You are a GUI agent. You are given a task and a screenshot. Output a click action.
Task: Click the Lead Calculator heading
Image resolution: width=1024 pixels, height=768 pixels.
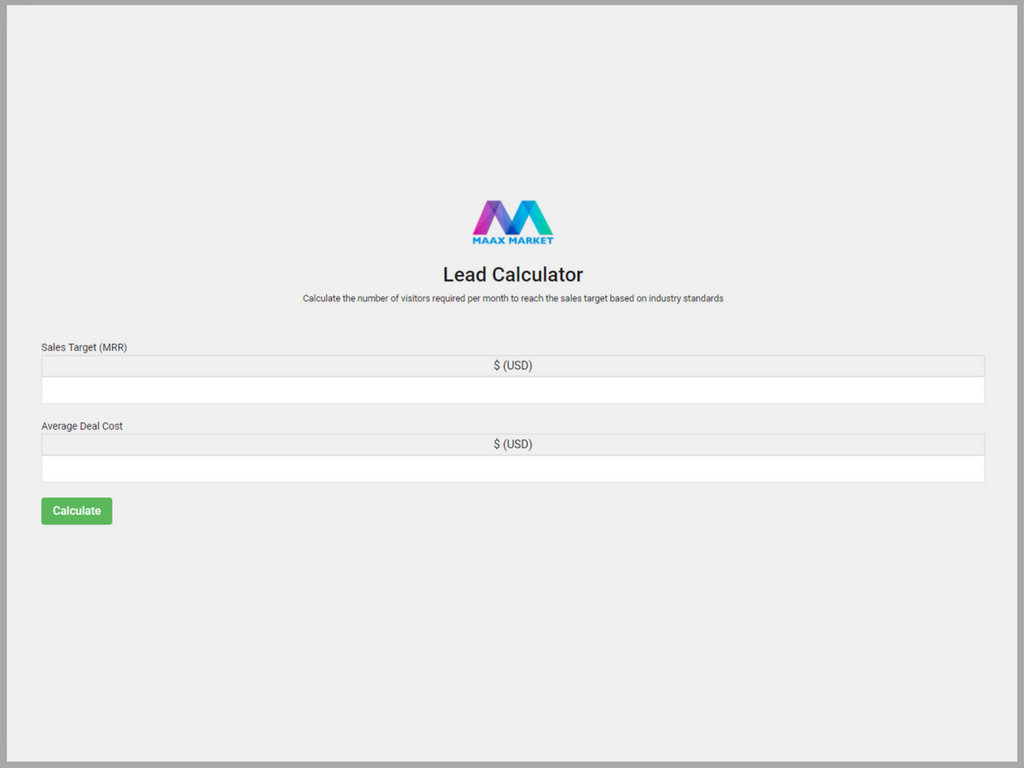(512, 274)
